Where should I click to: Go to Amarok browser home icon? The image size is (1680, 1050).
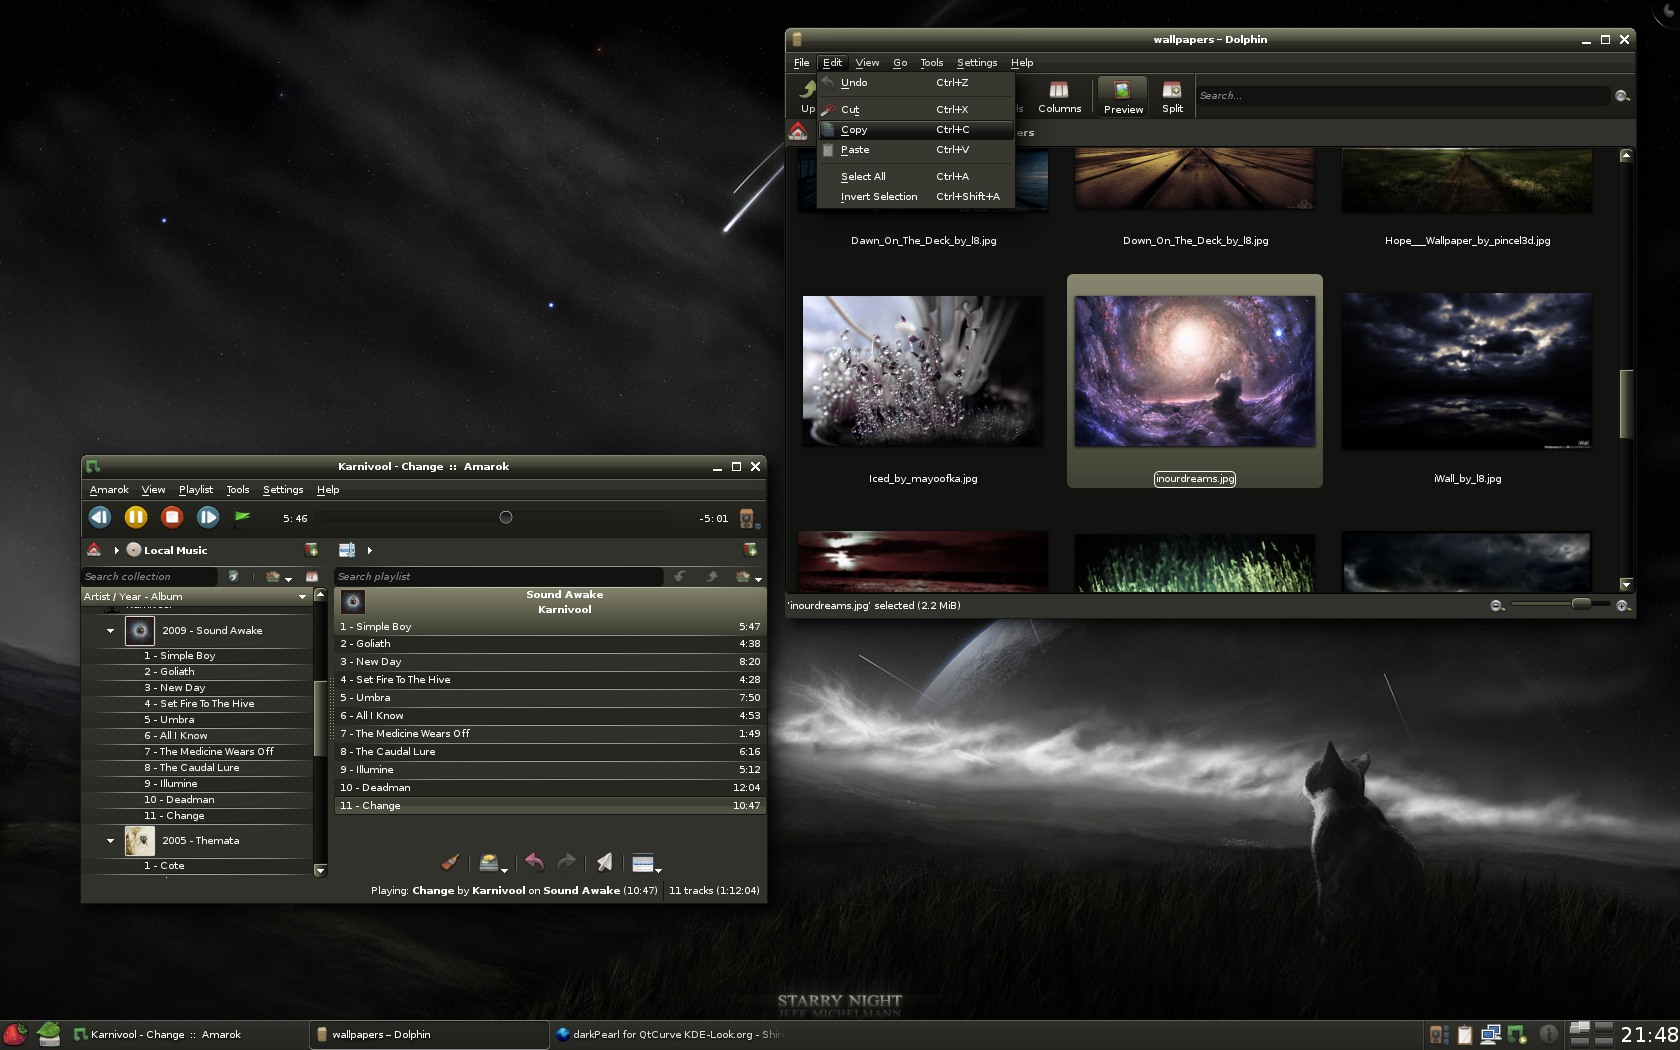(x=94, y=550)
